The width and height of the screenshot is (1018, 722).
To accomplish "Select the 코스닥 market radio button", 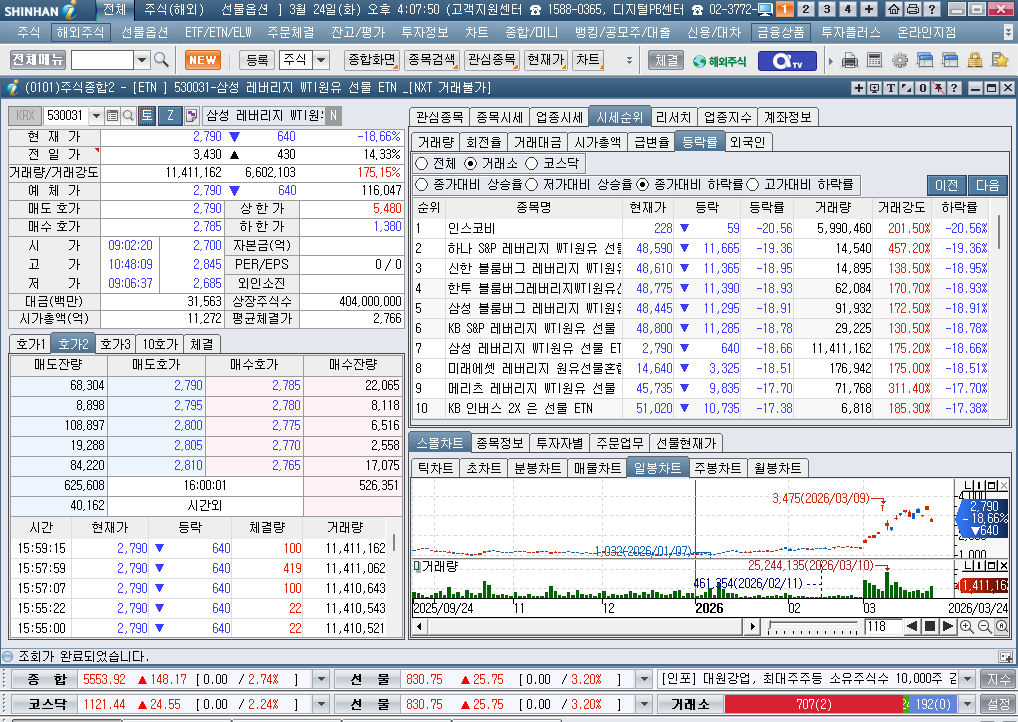I will (x=532, y=164).
